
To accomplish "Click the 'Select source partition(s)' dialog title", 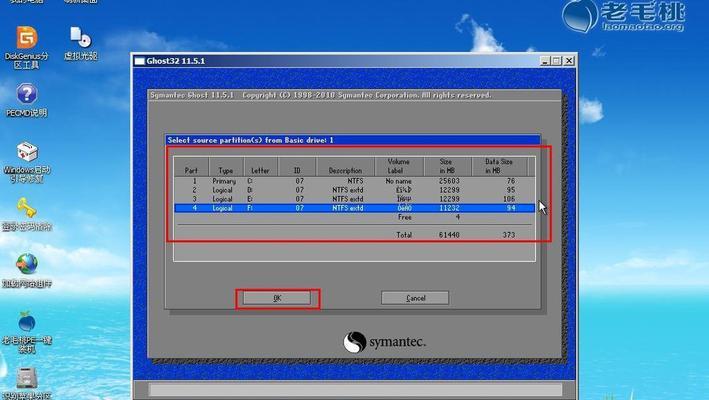I will (251, 140).
